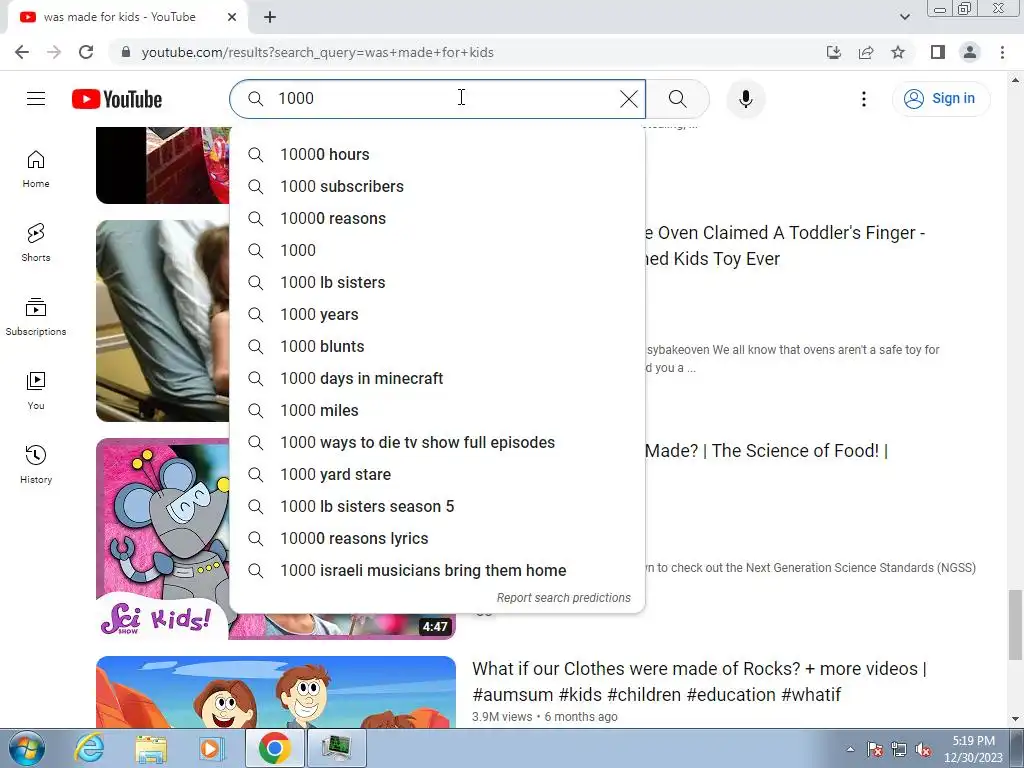
Task: Launch Internet Explorer from taskbar
Action: [89, 748]
